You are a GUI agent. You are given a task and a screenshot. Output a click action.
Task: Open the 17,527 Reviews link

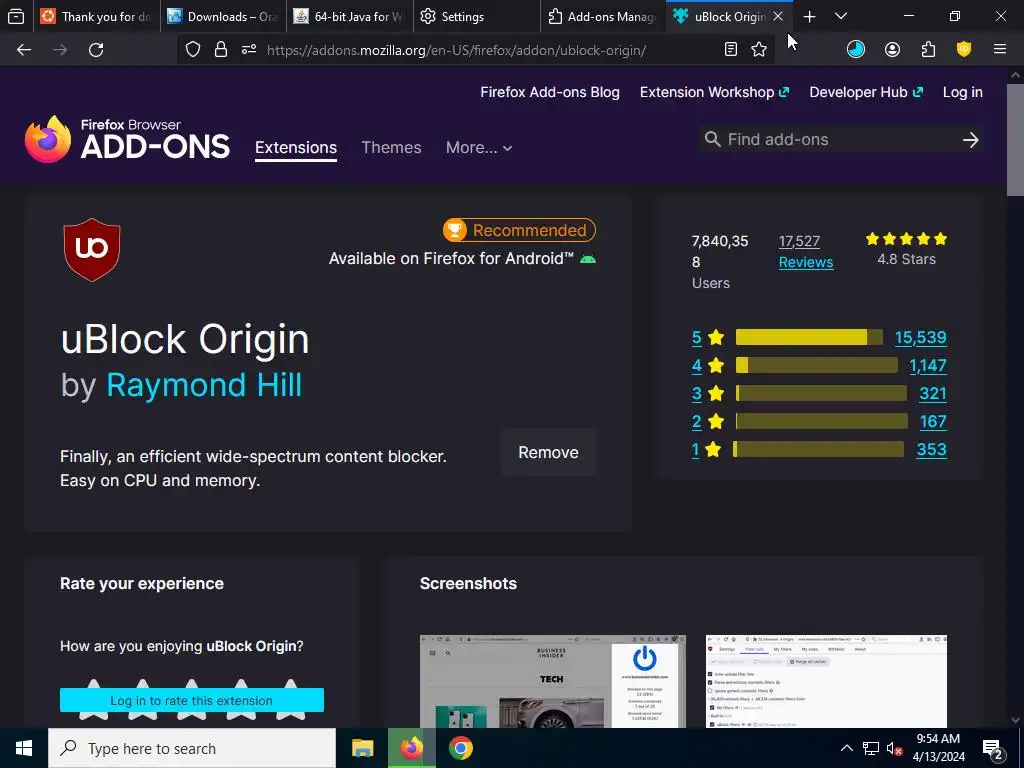click(x=806, y=251)
